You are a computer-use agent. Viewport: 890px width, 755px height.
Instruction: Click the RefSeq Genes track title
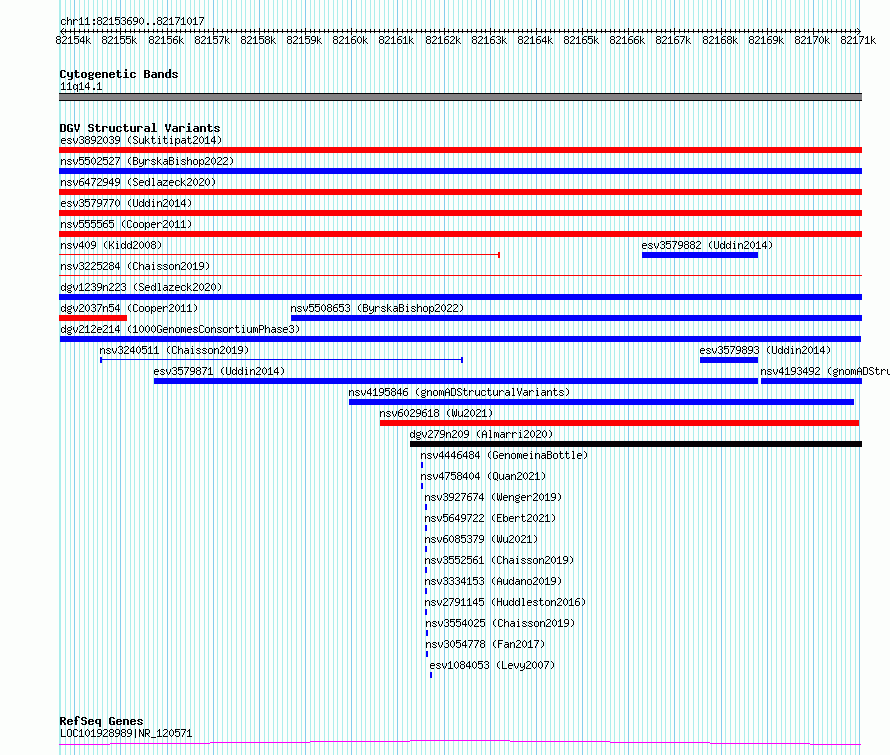click(101, 722)
